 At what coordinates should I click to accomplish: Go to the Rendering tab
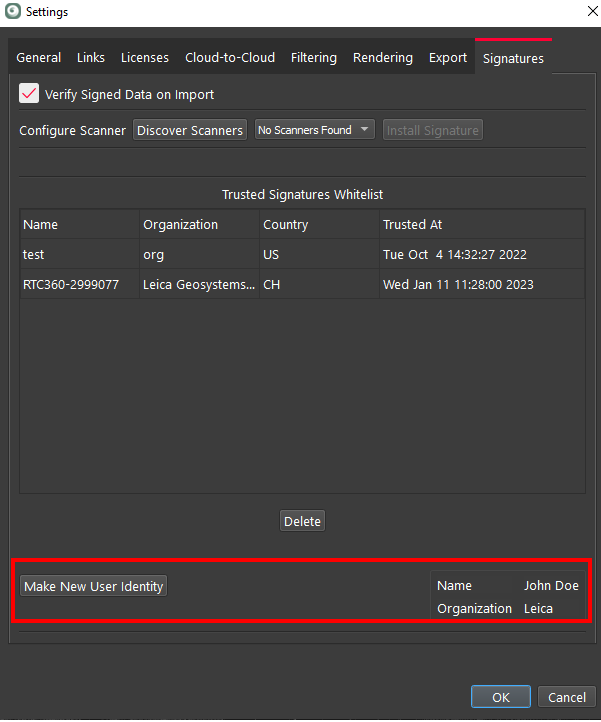point(383,58)
